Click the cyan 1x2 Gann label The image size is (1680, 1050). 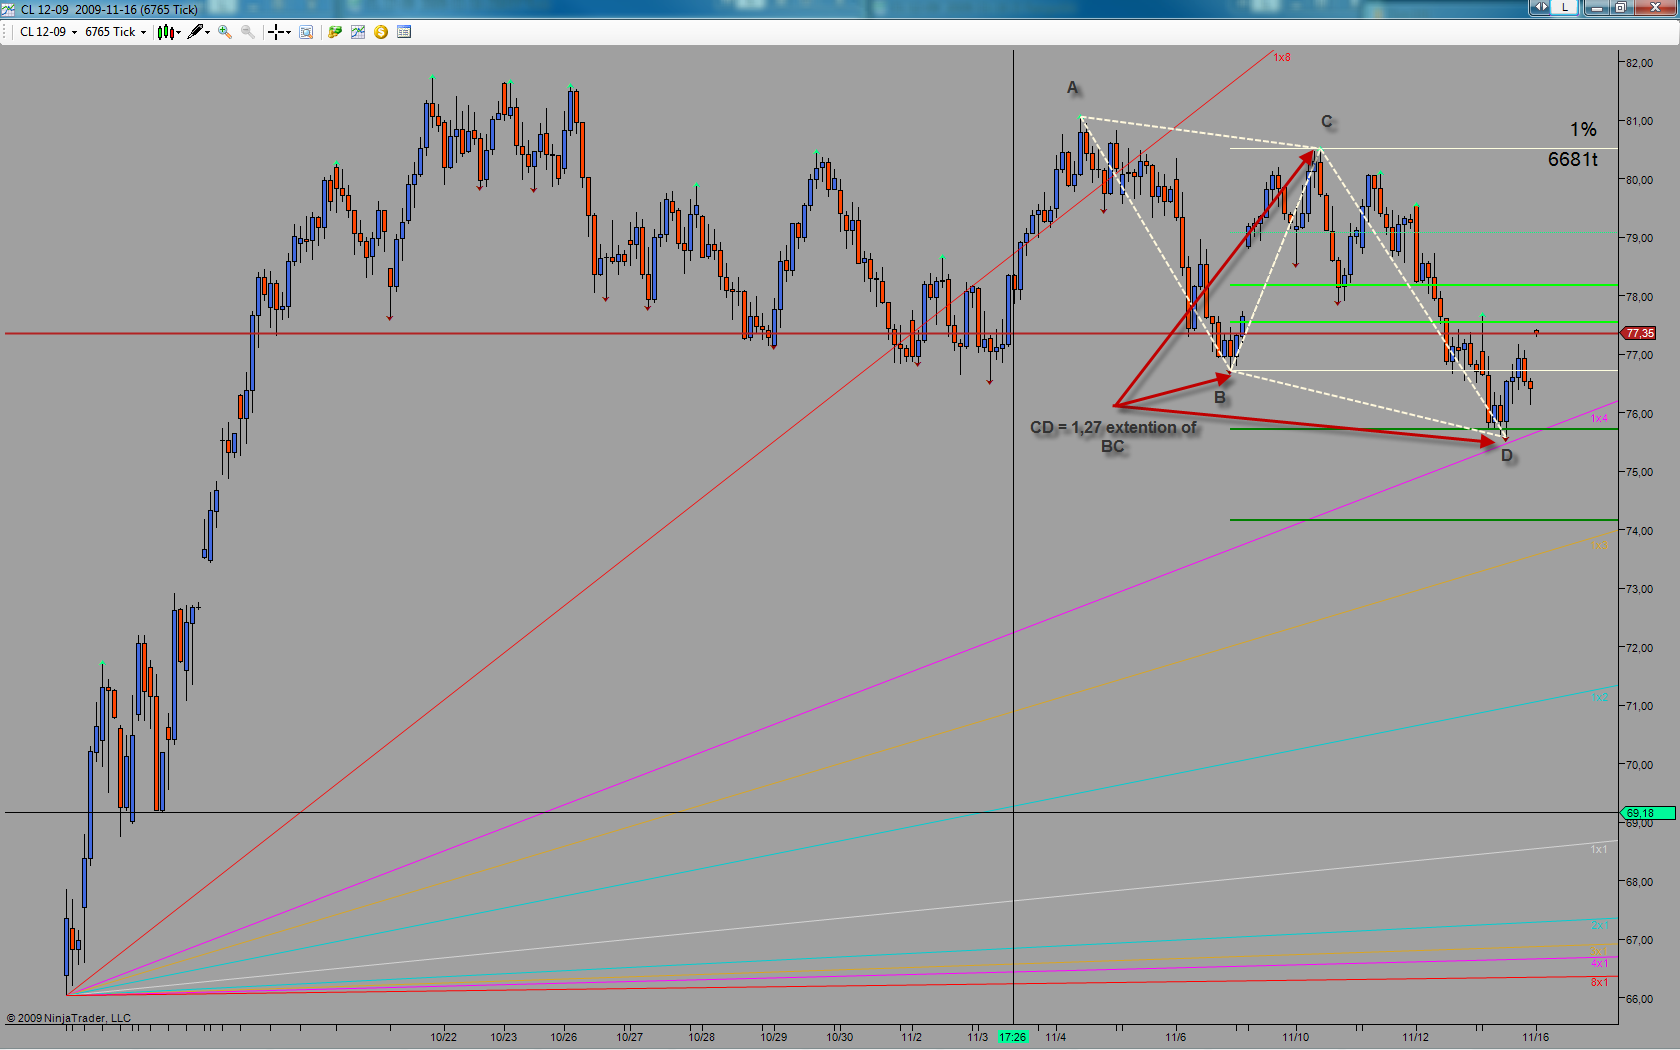click(1599, 697)
